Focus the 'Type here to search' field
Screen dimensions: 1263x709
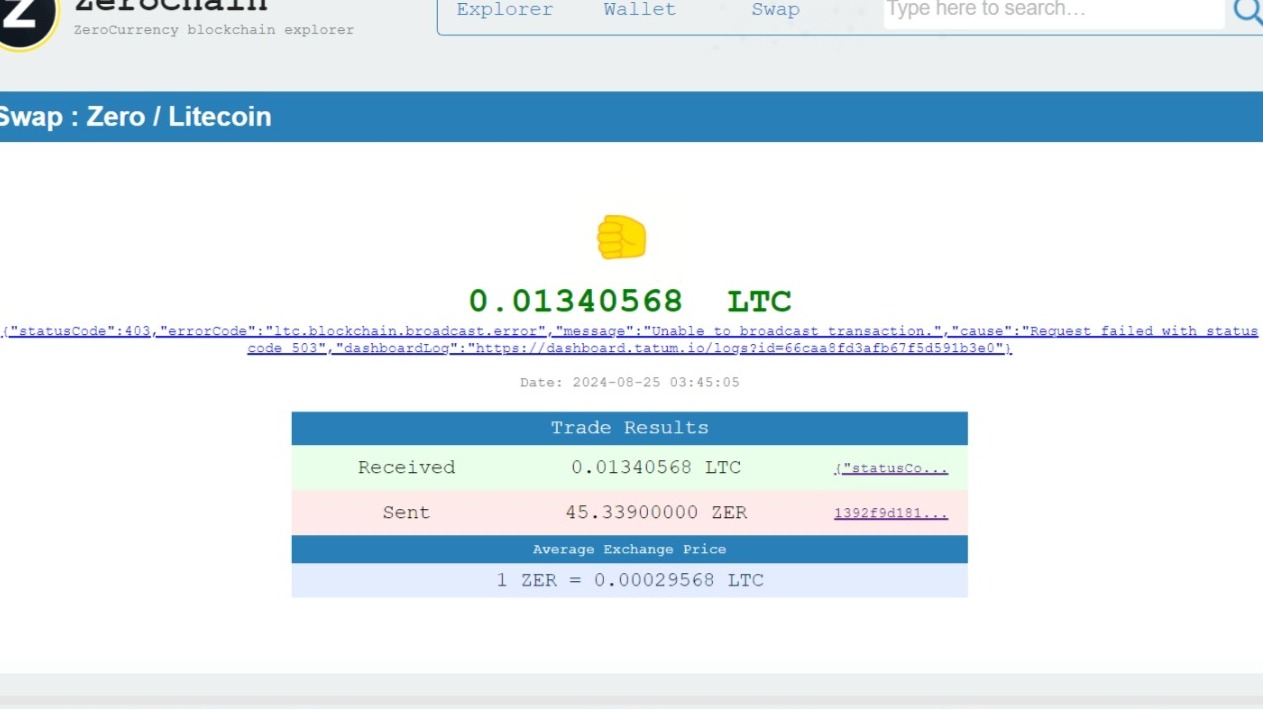point(1054,12)
